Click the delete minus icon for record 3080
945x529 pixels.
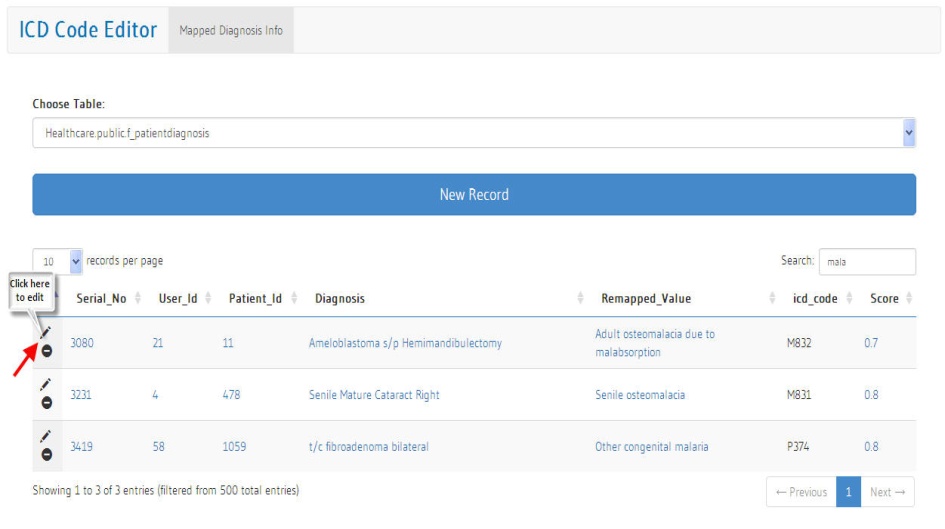[x=46, y=350]
